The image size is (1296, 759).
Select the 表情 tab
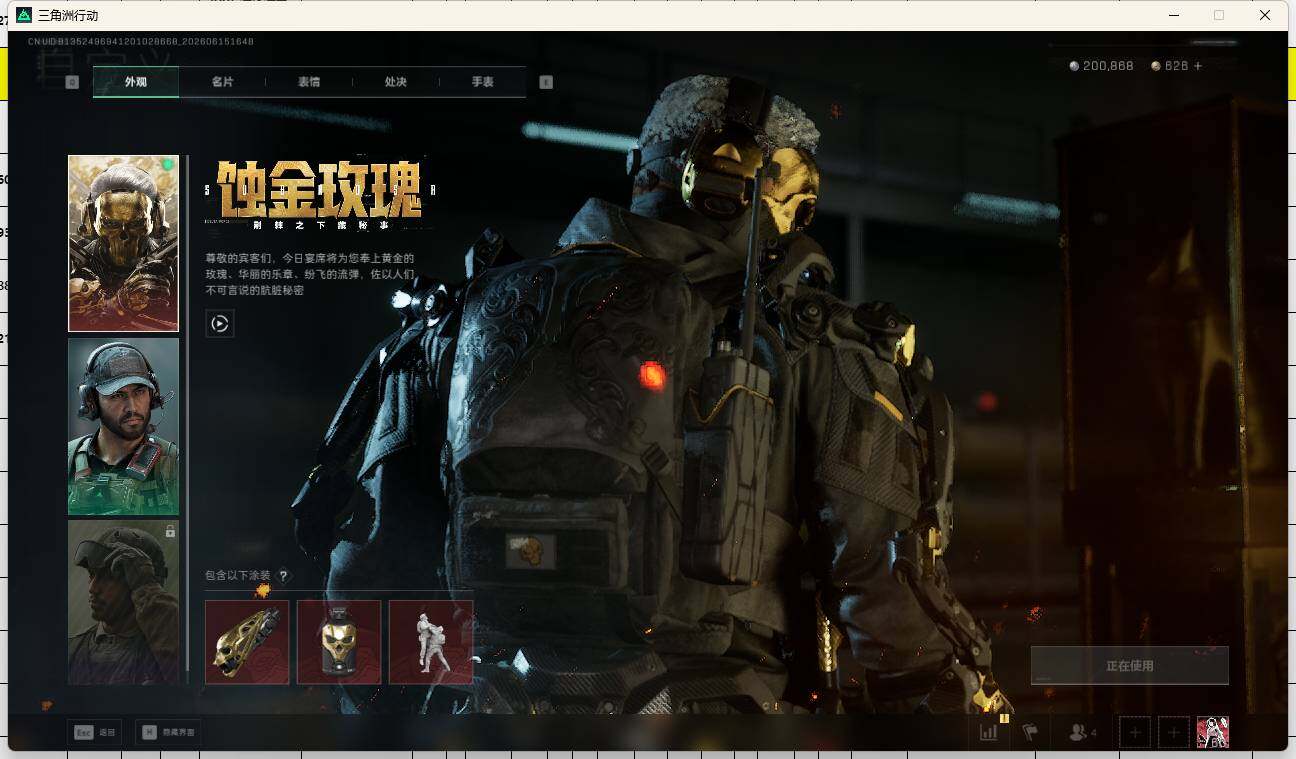(x=309, y=82)
